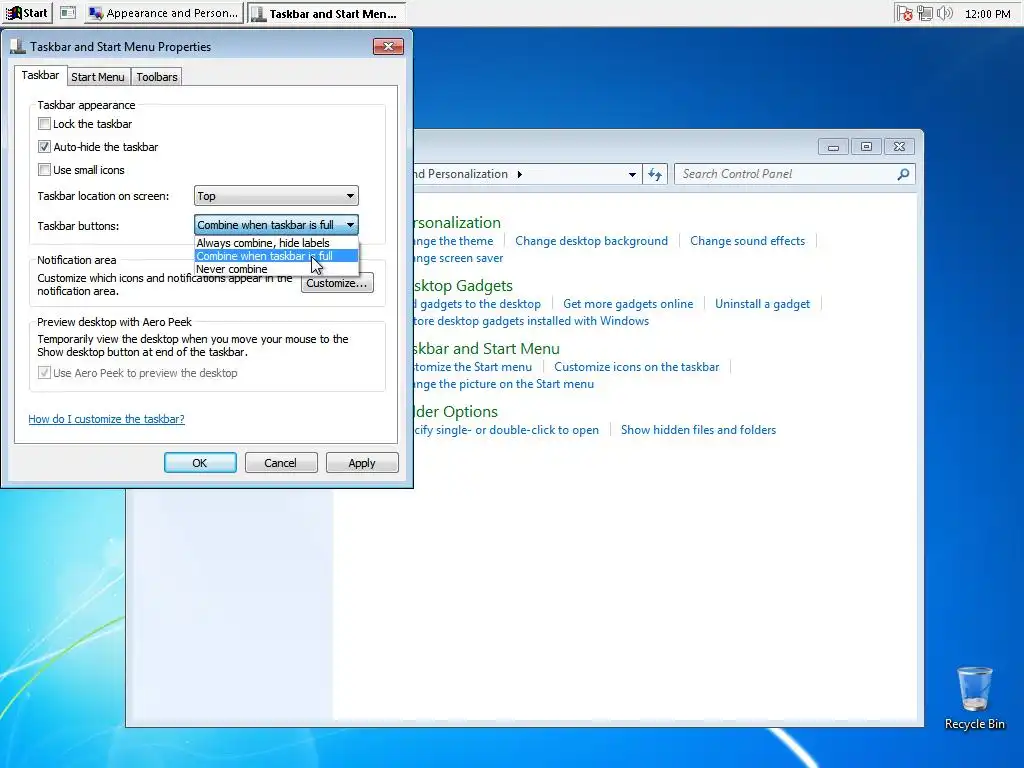The image size is (1024, 768).
Task: Open the Change screen saver link
Action: click(x=459, y=258)
